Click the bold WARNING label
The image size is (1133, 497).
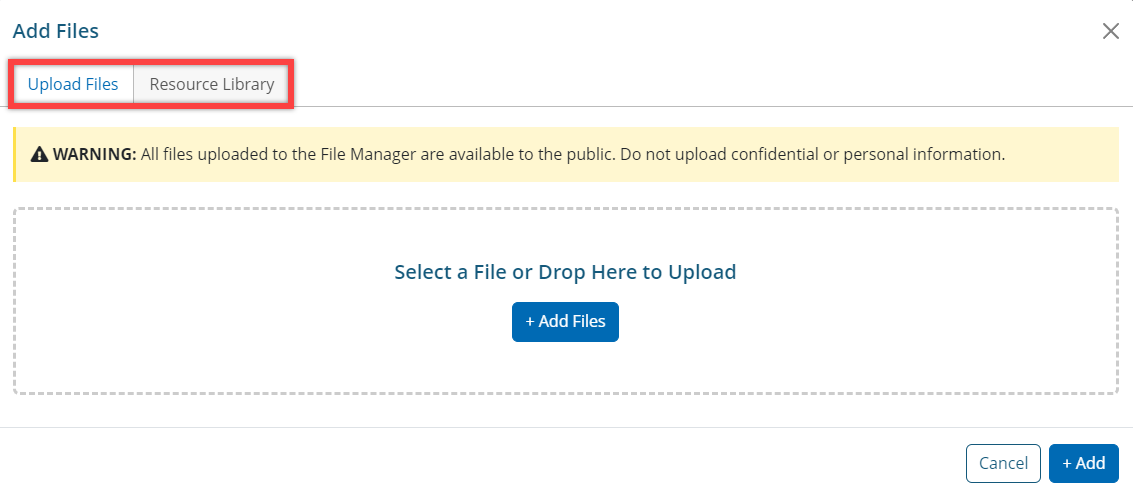(x=95, y=155)
